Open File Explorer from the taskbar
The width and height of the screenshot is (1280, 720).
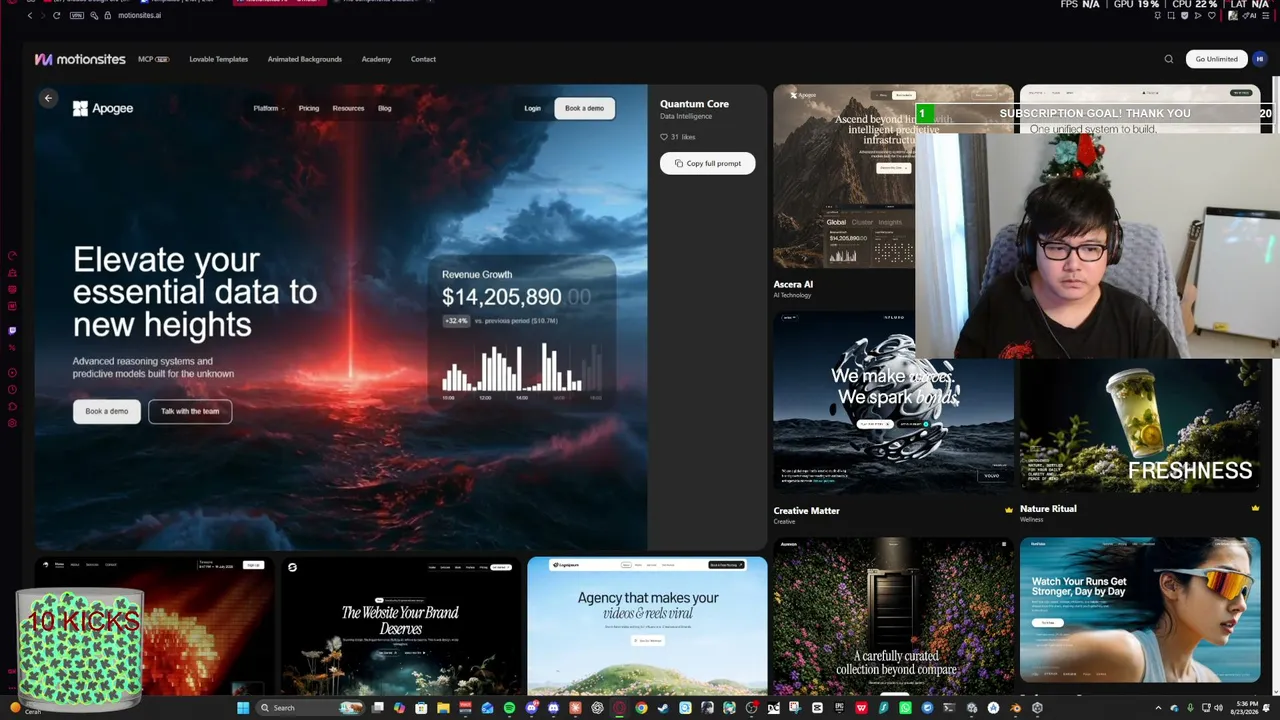click(x=443, y=708)
